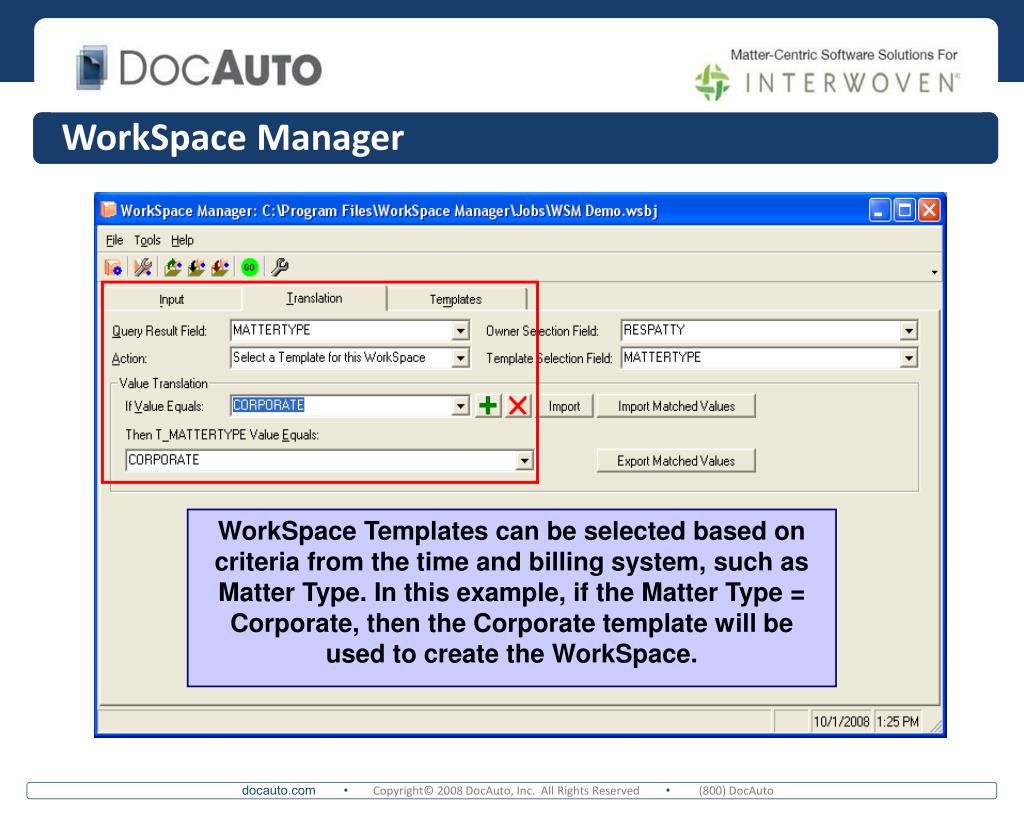
Task: Open the Query Result Field dropdown
Action: (x=460, y=330)
